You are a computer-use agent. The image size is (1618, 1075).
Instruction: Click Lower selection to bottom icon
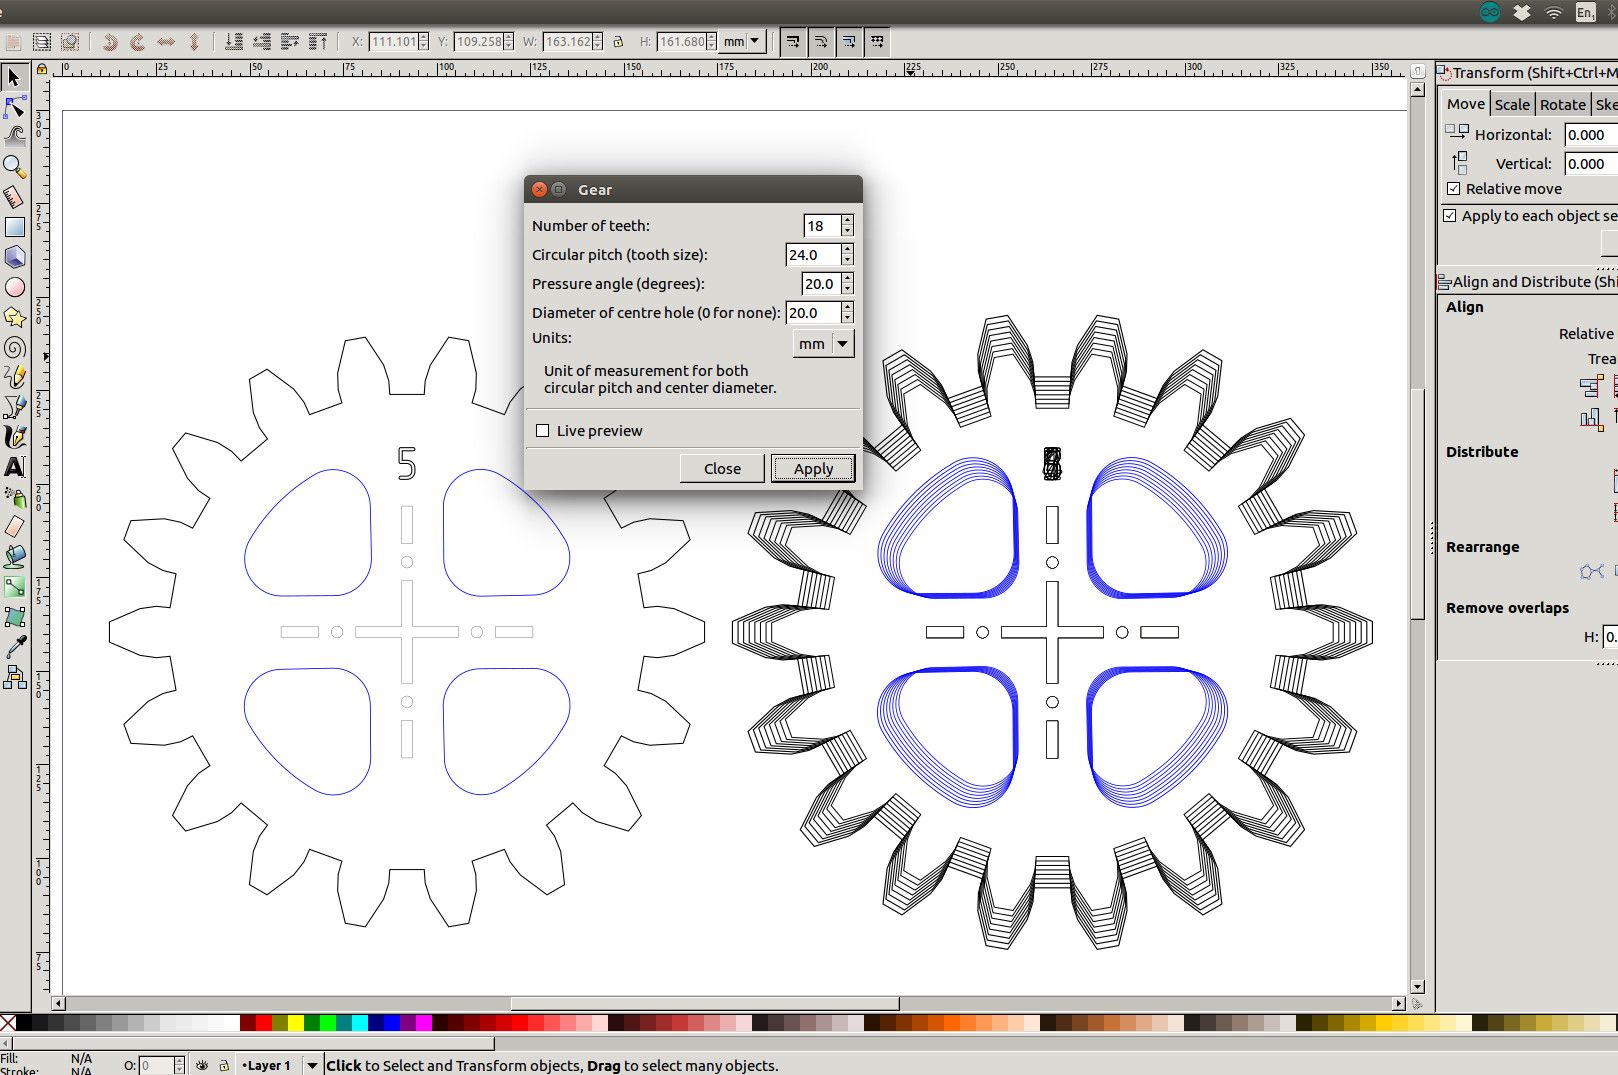[234, 42]
